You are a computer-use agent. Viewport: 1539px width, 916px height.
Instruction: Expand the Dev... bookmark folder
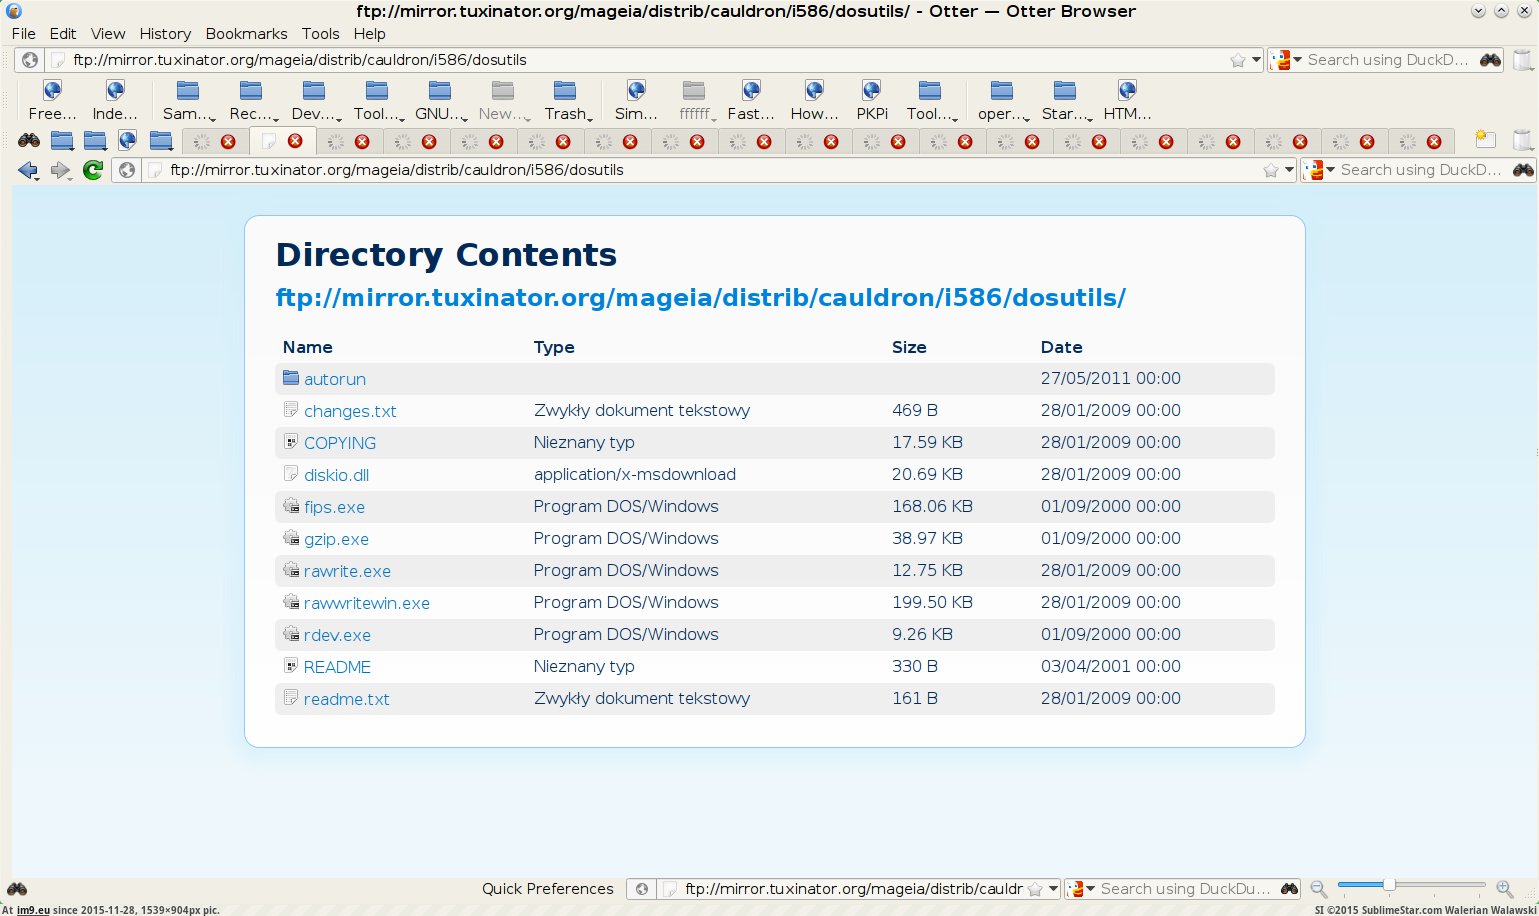[x=314, y=101]
